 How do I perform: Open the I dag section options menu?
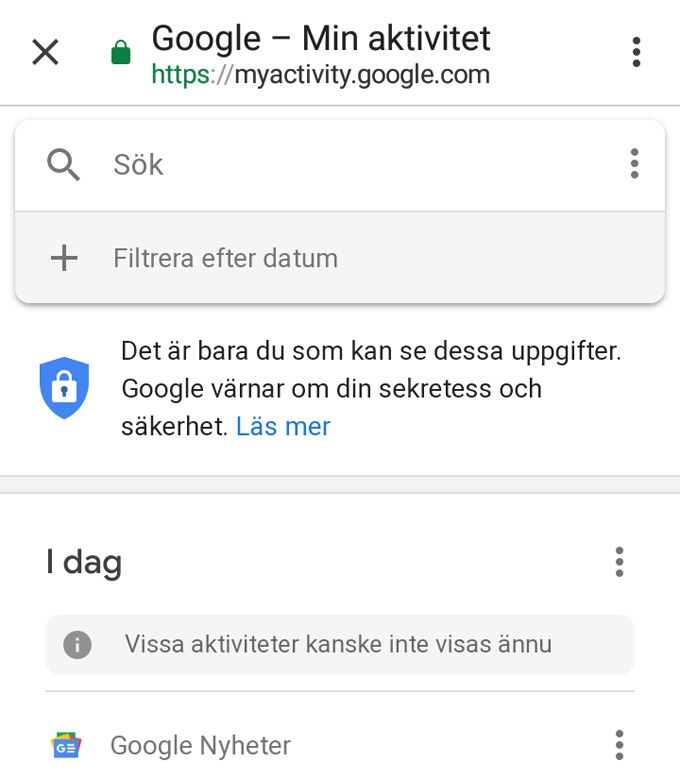coord(619,562)
